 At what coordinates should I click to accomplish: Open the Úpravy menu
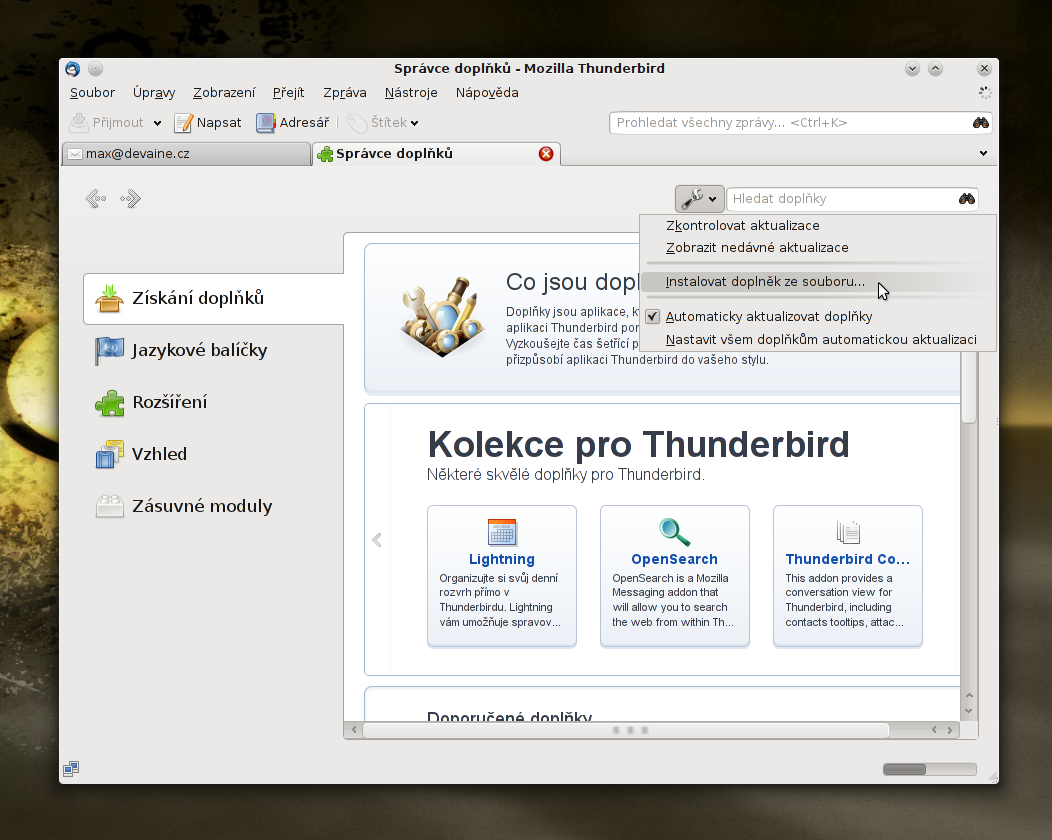coord(154,93)
